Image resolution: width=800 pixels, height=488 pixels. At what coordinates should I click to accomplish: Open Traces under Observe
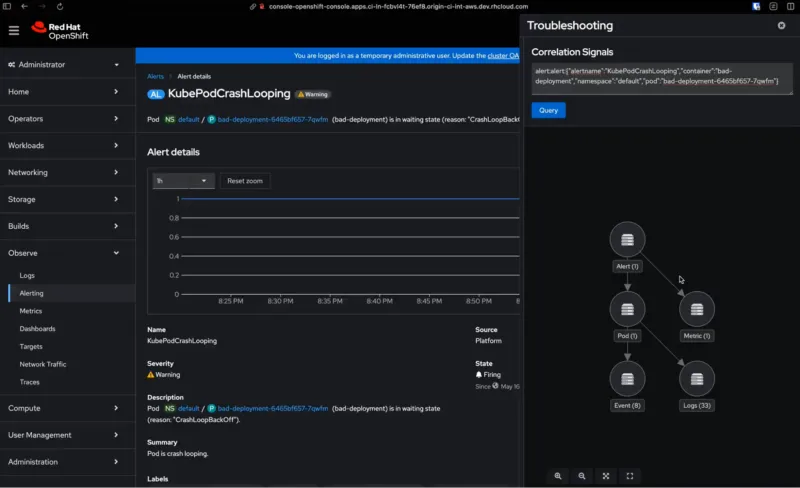point(29,382)
